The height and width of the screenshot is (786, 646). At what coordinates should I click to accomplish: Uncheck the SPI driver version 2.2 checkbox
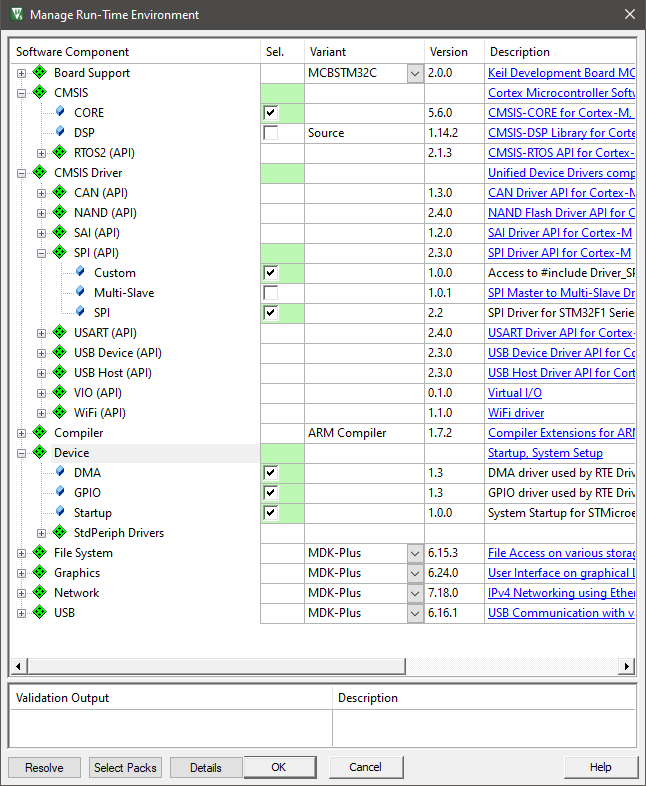pyautogui.click(x=271, y=312)
